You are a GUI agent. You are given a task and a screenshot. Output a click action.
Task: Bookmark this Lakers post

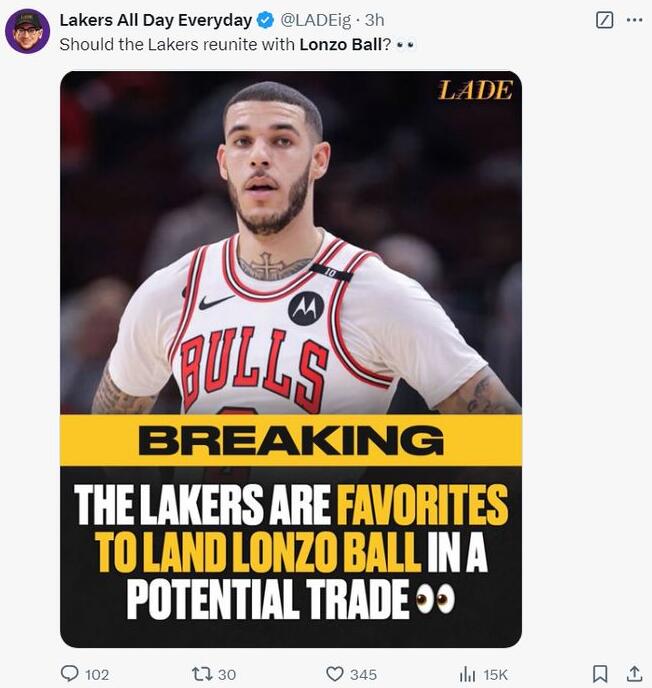(x=600, y=674)
